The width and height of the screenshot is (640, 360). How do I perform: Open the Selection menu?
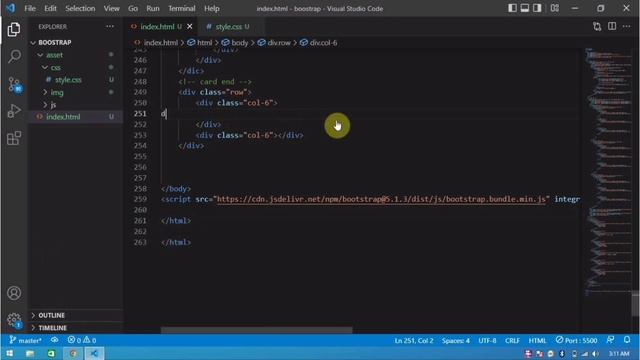[80, 9]
